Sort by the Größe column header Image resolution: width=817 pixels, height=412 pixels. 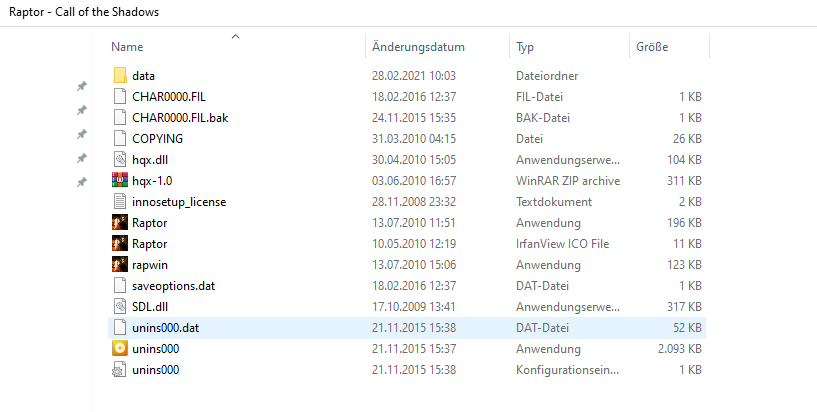(x=652, y=47)
